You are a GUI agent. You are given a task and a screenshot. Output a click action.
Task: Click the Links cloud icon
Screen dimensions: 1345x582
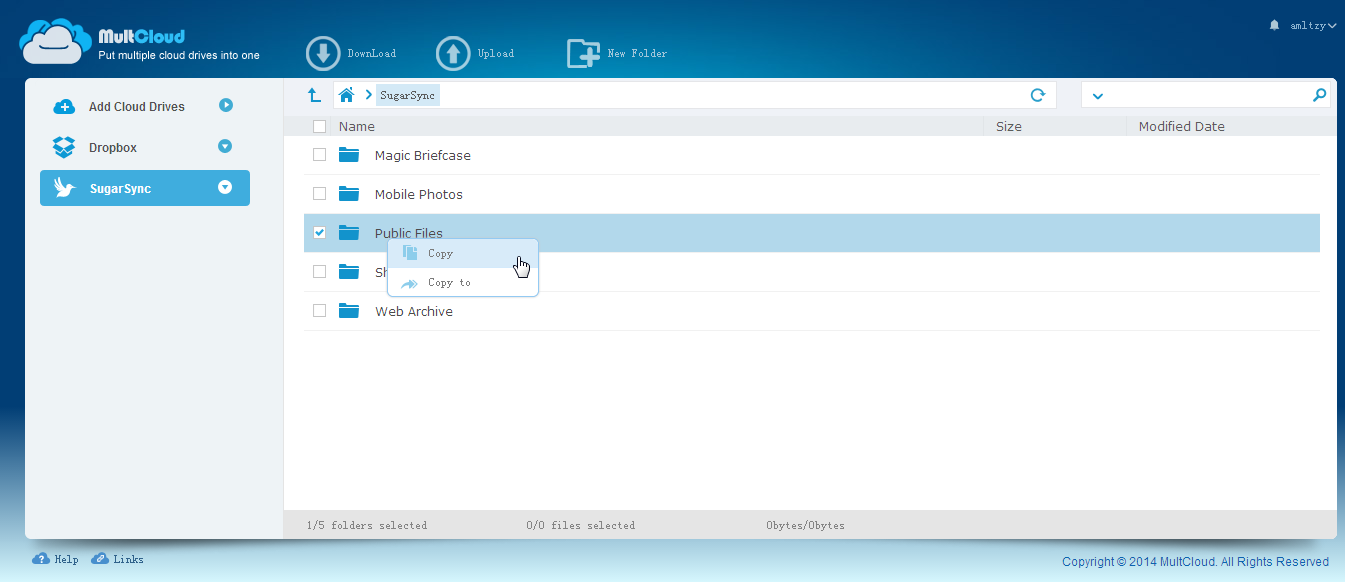(x=100, y=559)
